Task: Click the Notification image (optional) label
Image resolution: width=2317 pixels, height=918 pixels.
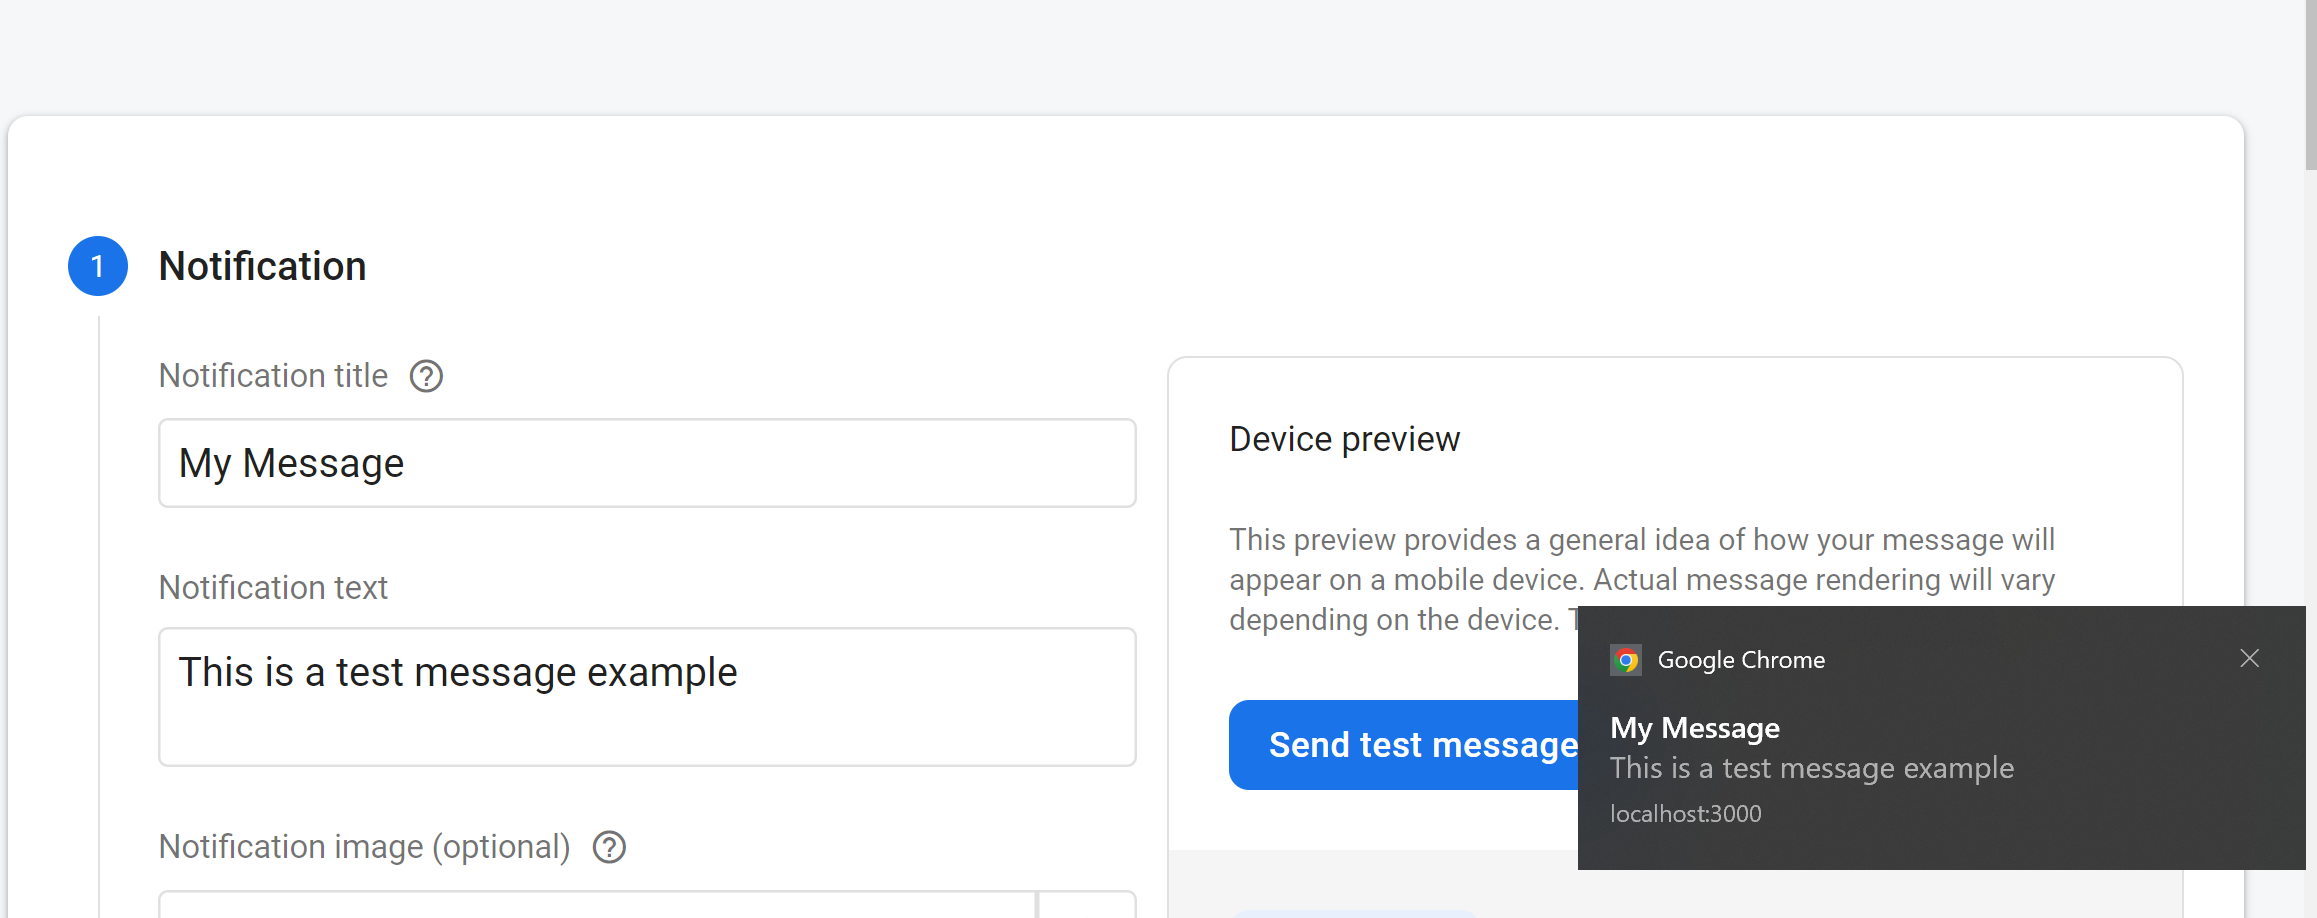Action: click(x=365, y=847)
